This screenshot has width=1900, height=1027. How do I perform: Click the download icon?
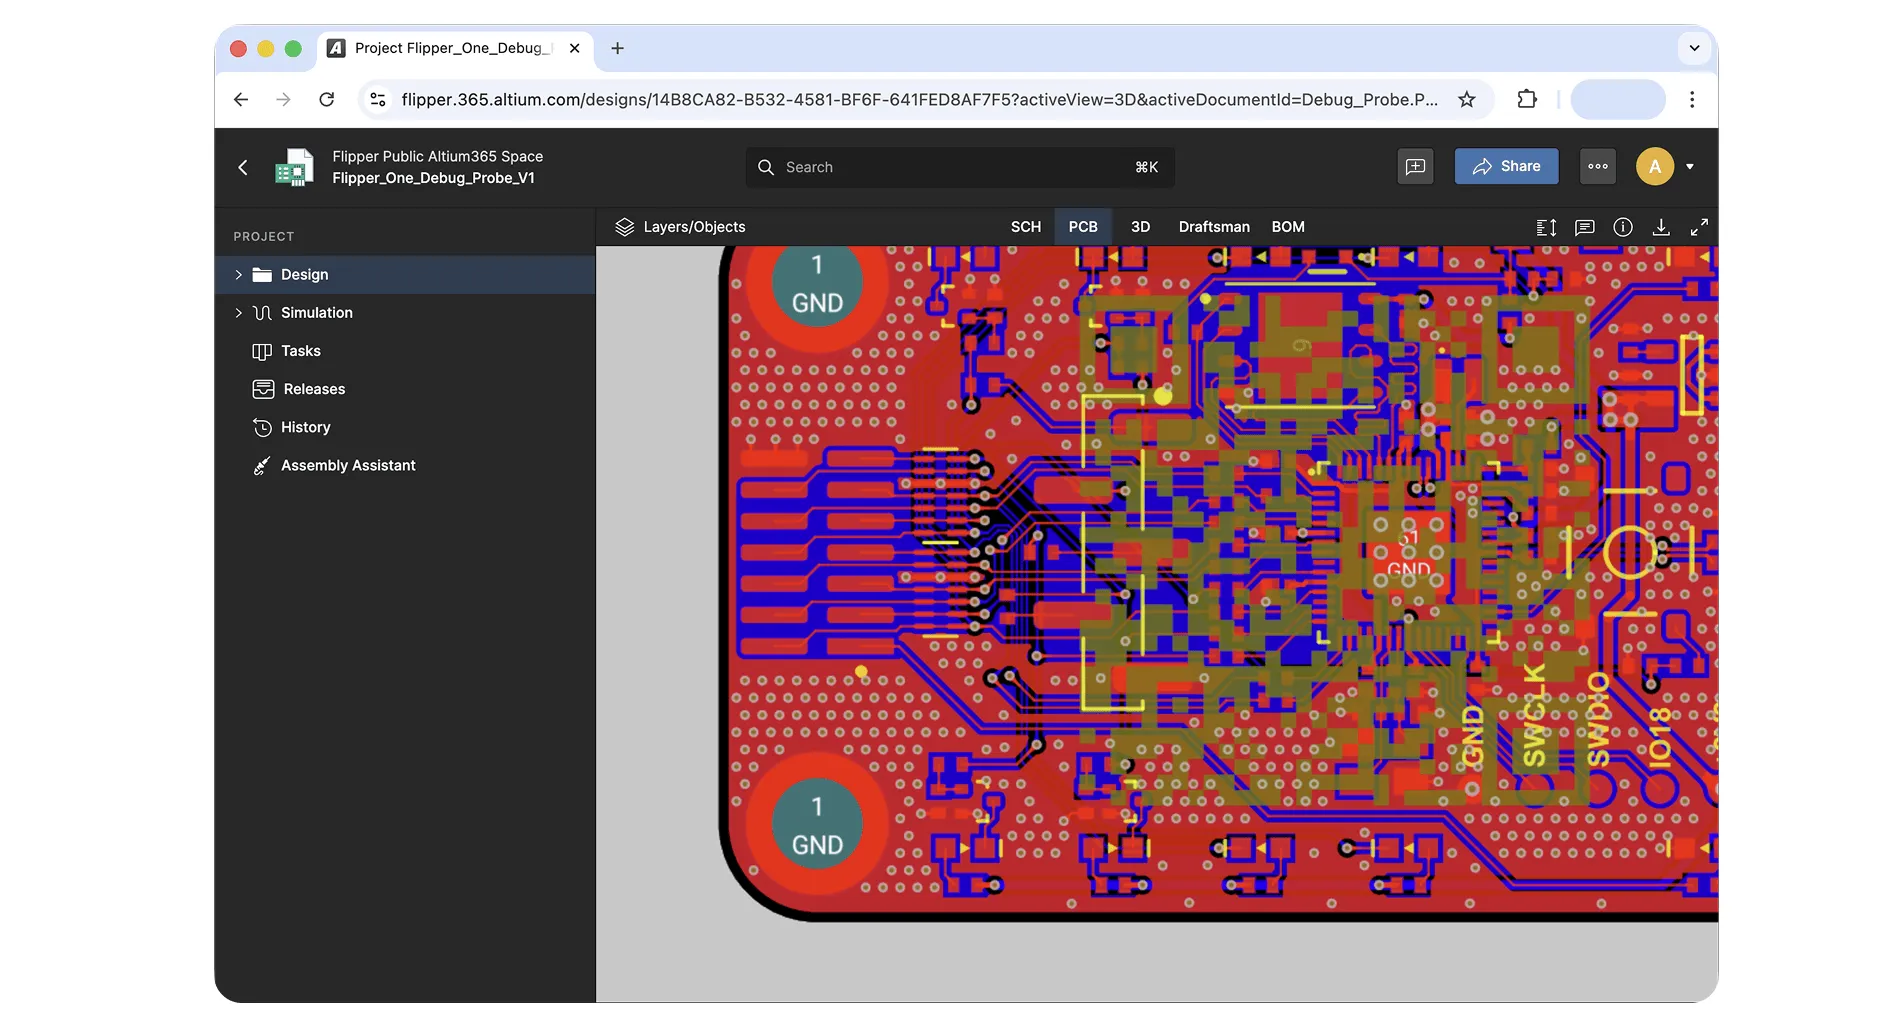point(1661,227)
